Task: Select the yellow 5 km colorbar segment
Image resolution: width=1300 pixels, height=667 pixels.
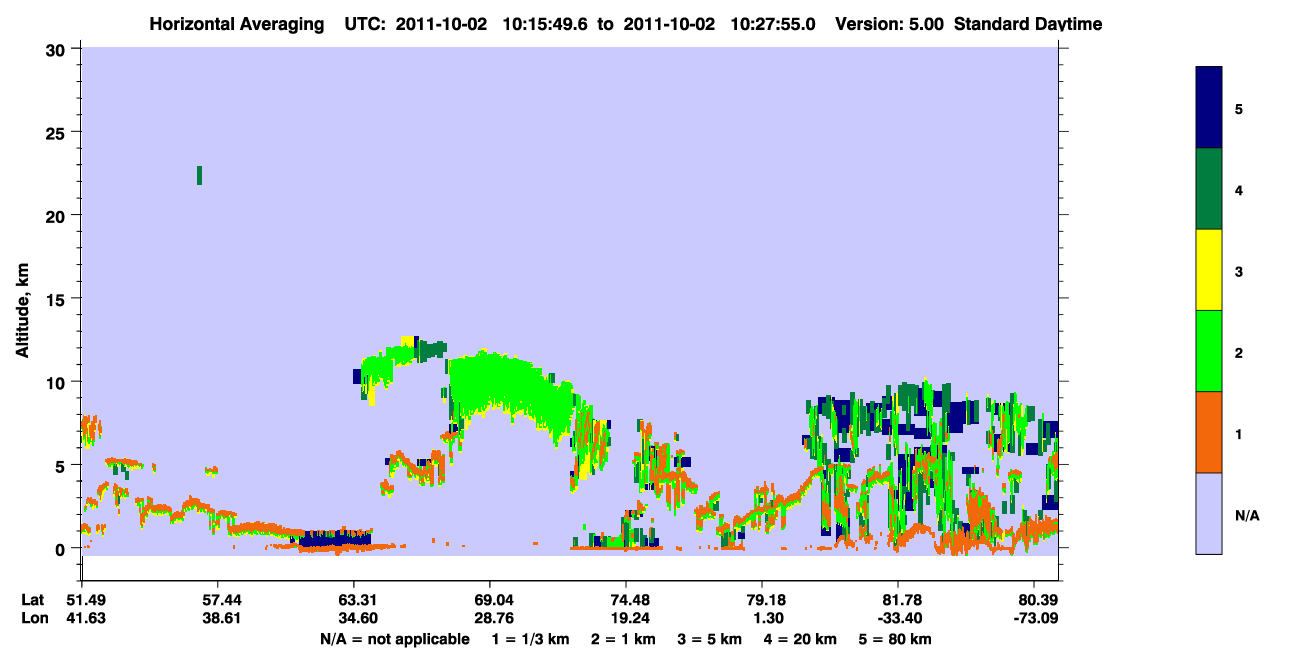Action: [1209, 270]
